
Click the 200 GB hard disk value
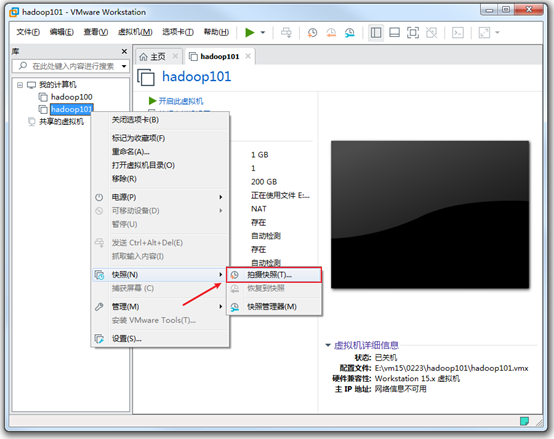(264, 182)
